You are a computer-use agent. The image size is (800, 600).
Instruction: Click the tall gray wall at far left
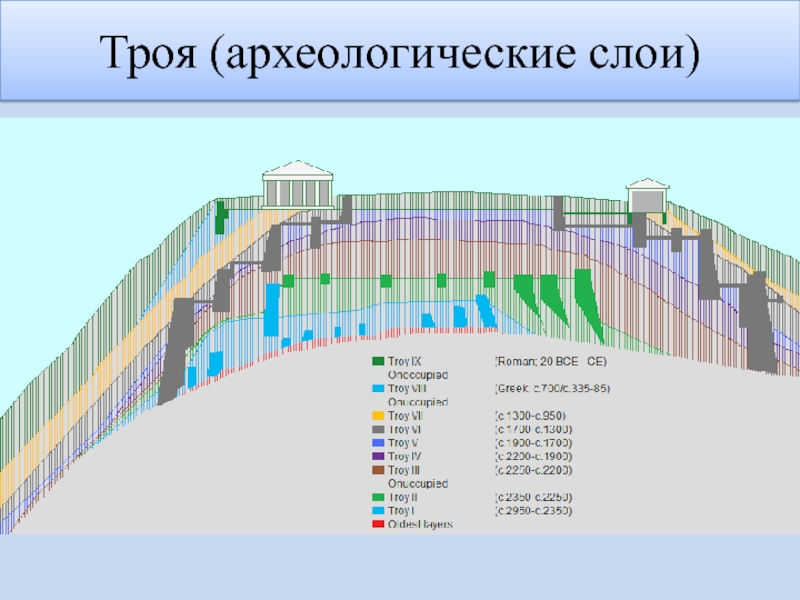click(x=176, y=342)
